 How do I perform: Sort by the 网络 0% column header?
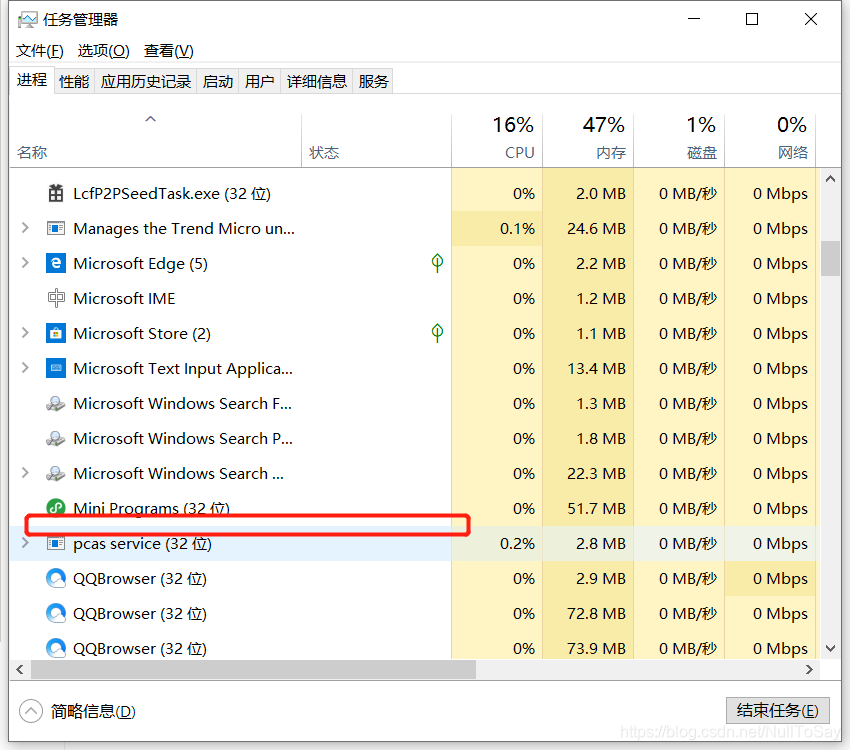coord(770,140)
